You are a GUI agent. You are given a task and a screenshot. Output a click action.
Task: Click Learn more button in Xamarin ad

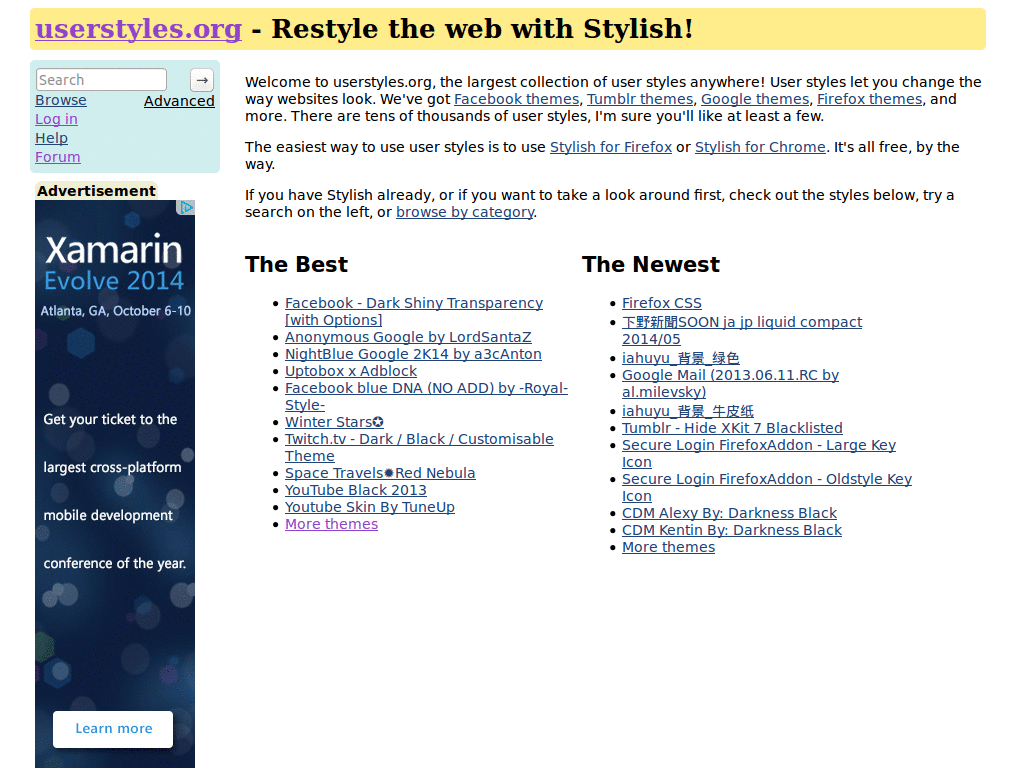coord(113,729)
